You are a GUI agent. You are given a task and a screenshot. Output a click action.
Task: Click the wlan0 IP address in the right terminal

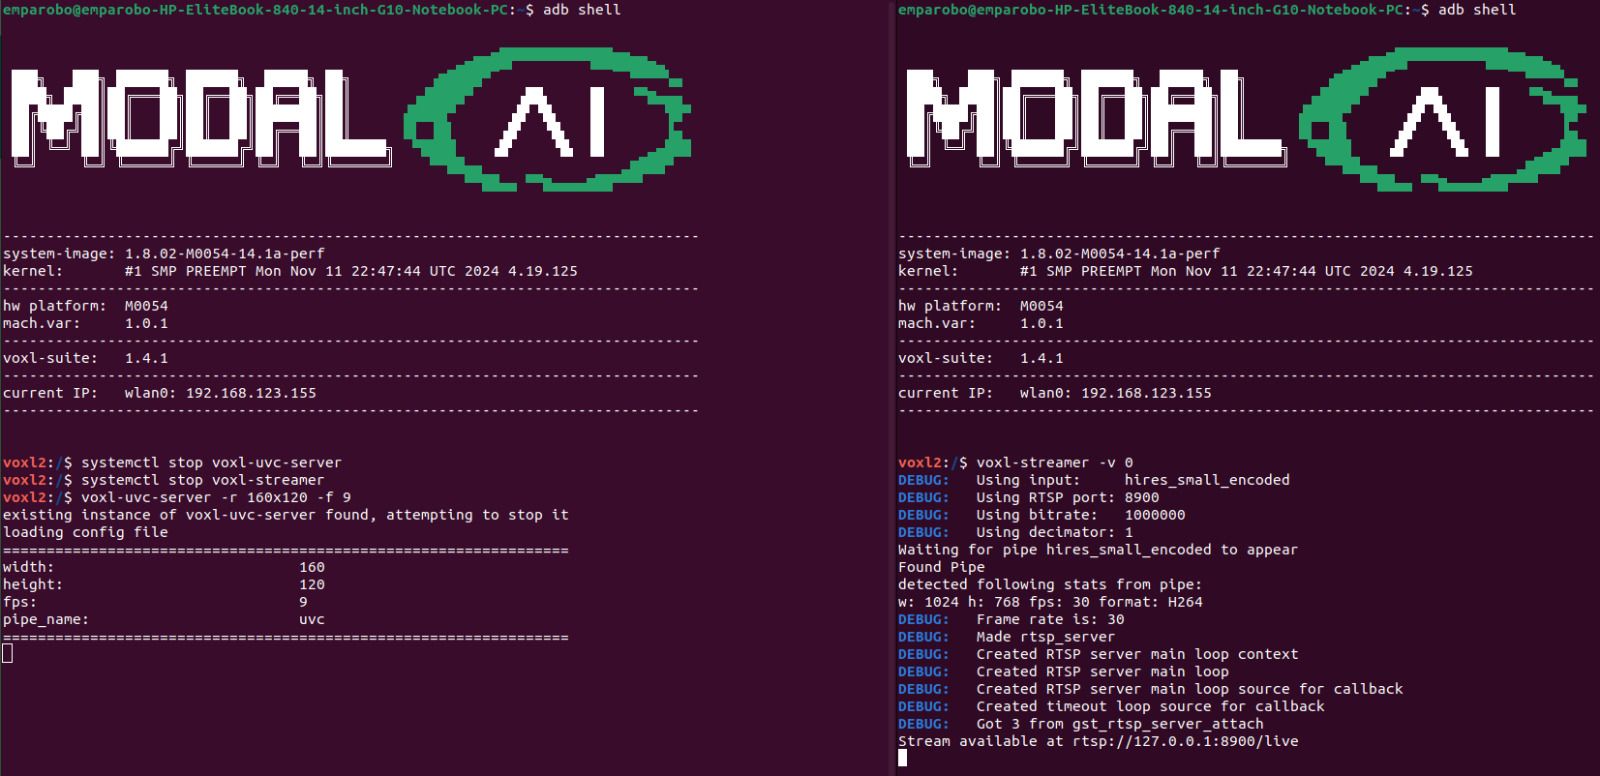click(x=1146, y=393)
